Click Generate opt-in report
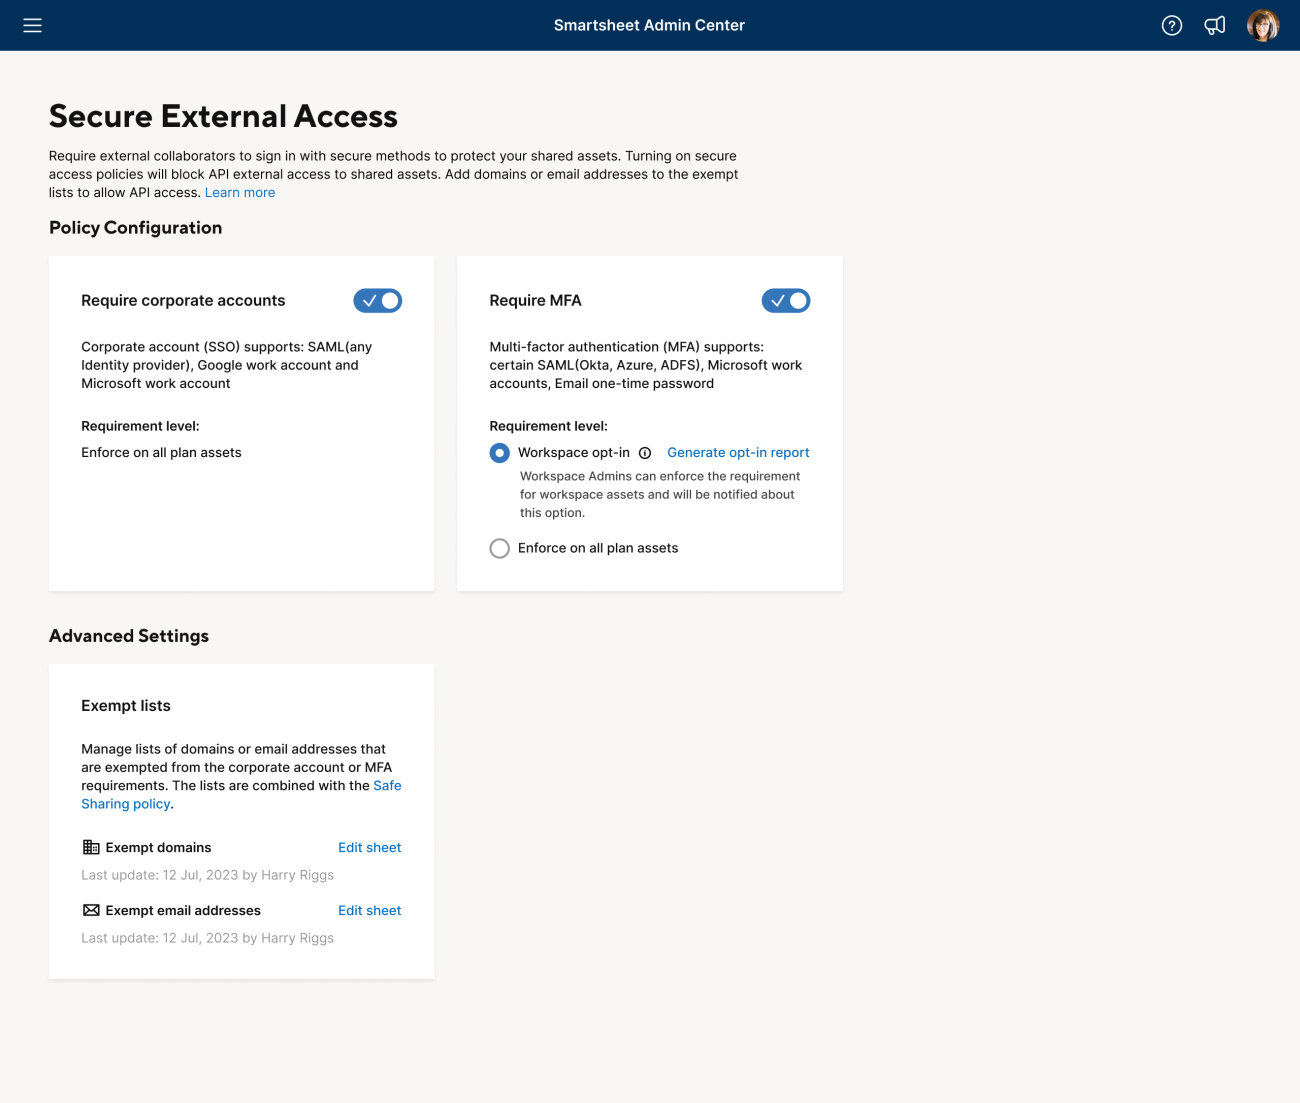The image size is (1300, 1103). pyautogui.click(x=738, y=452)
